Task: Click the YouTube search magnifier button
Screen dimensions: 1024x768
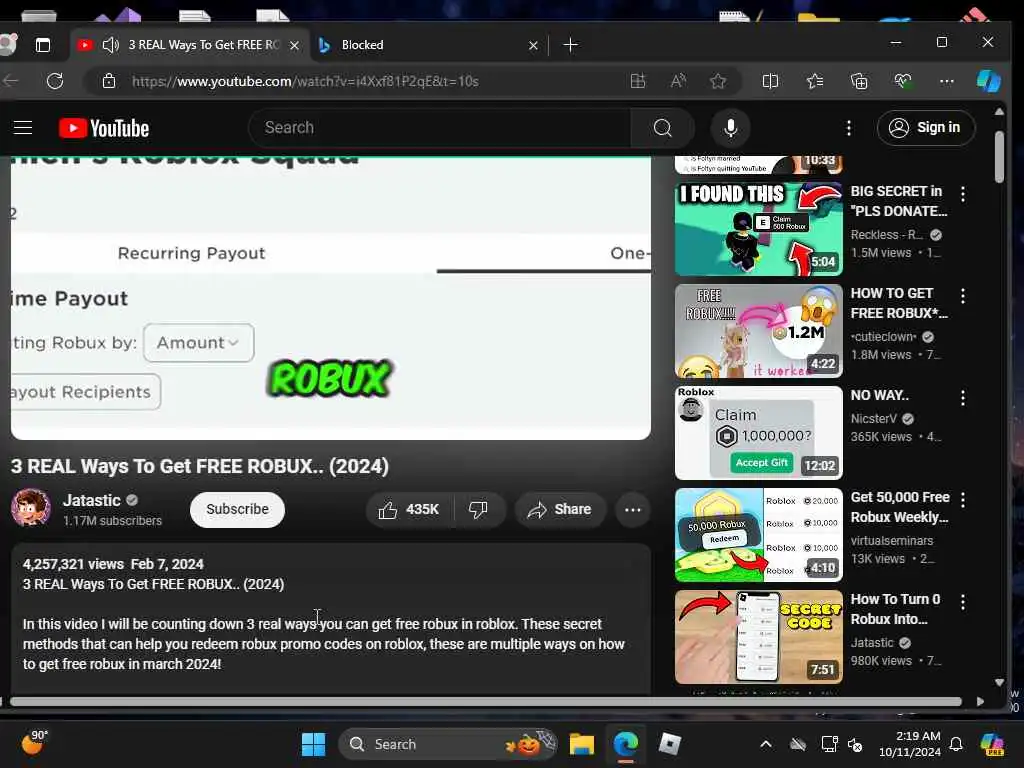Action: pos(662,128)
